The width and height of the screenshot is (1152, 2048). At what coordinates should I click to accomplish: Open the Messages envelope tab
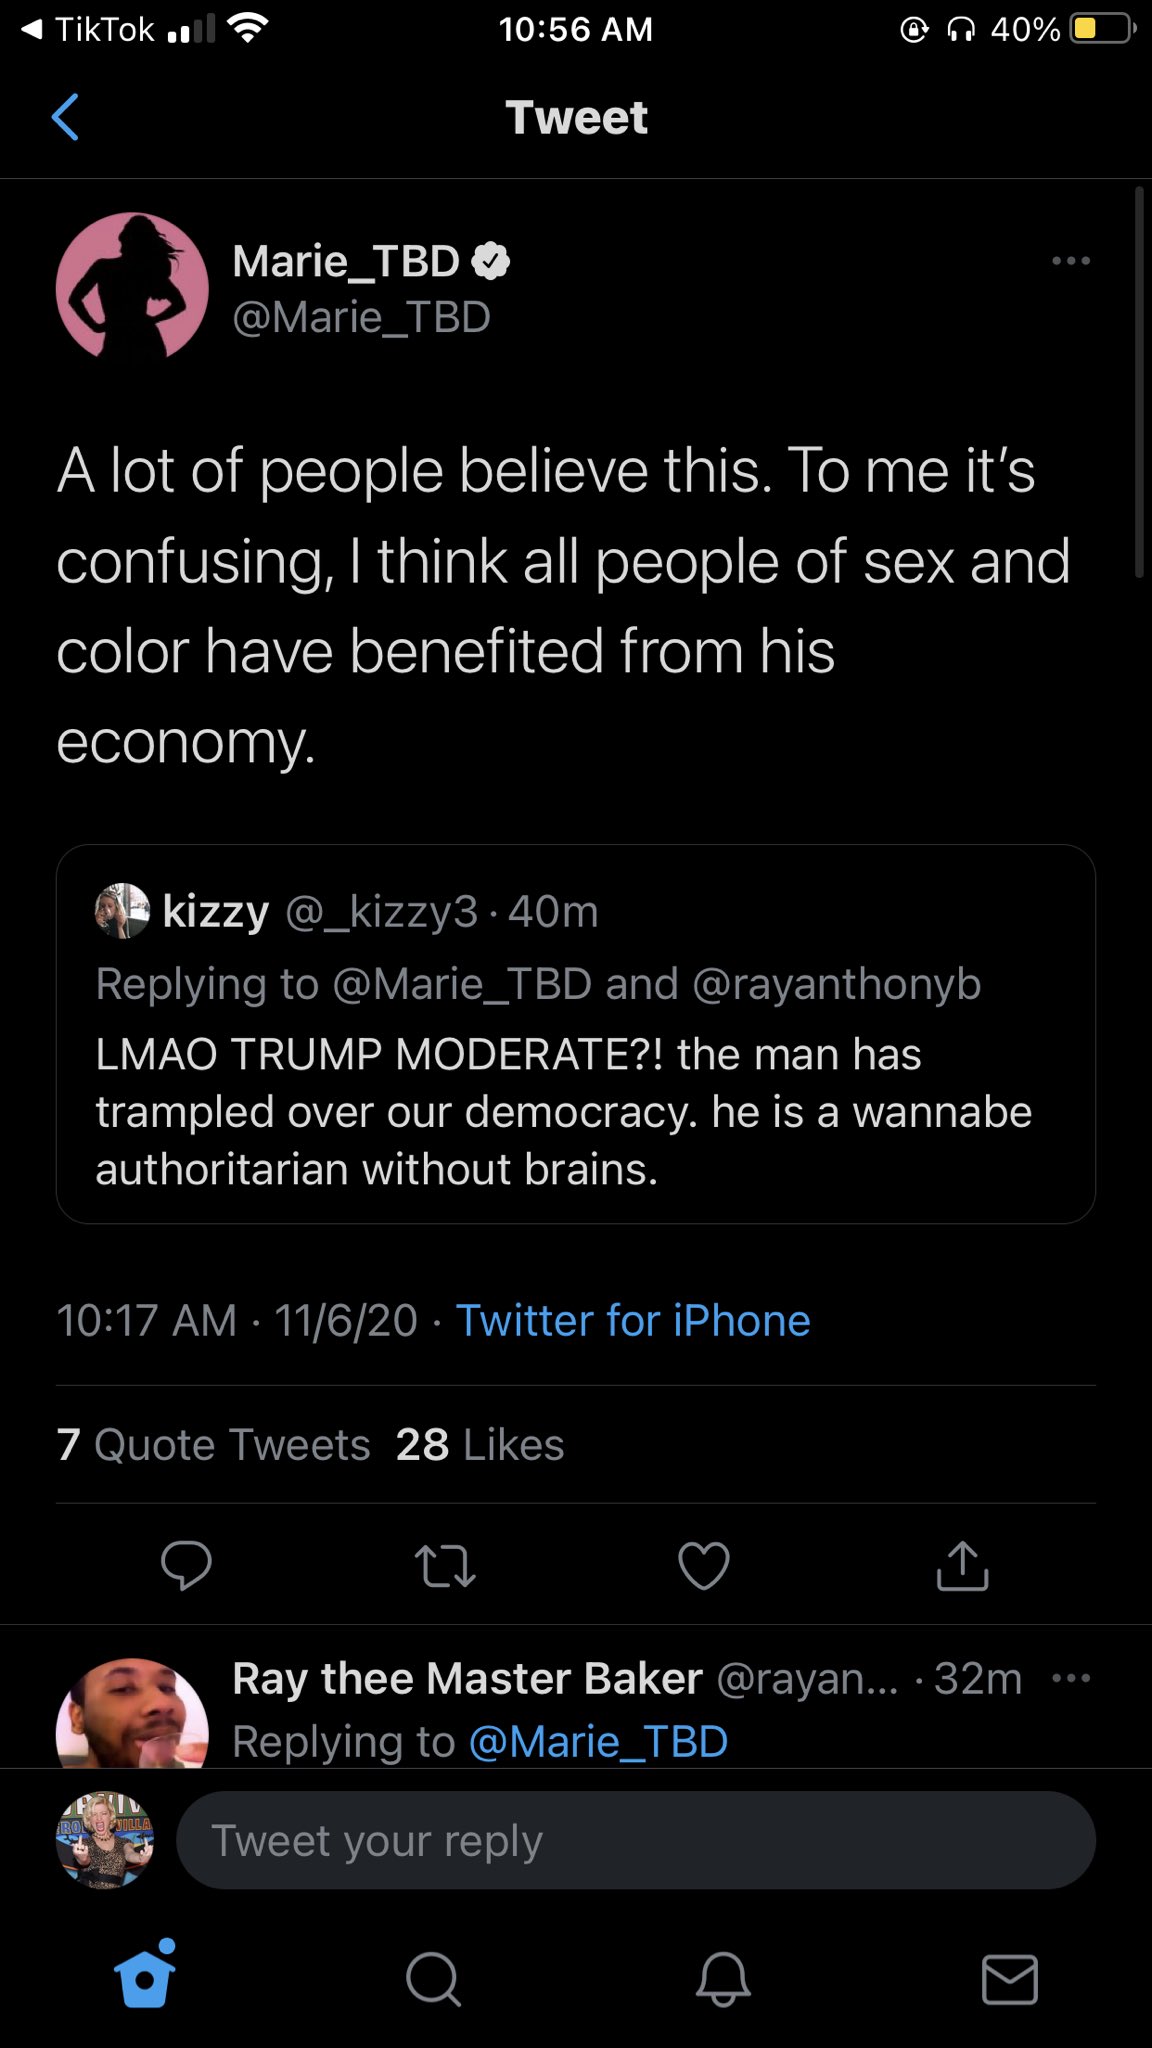[1010, 1979]
